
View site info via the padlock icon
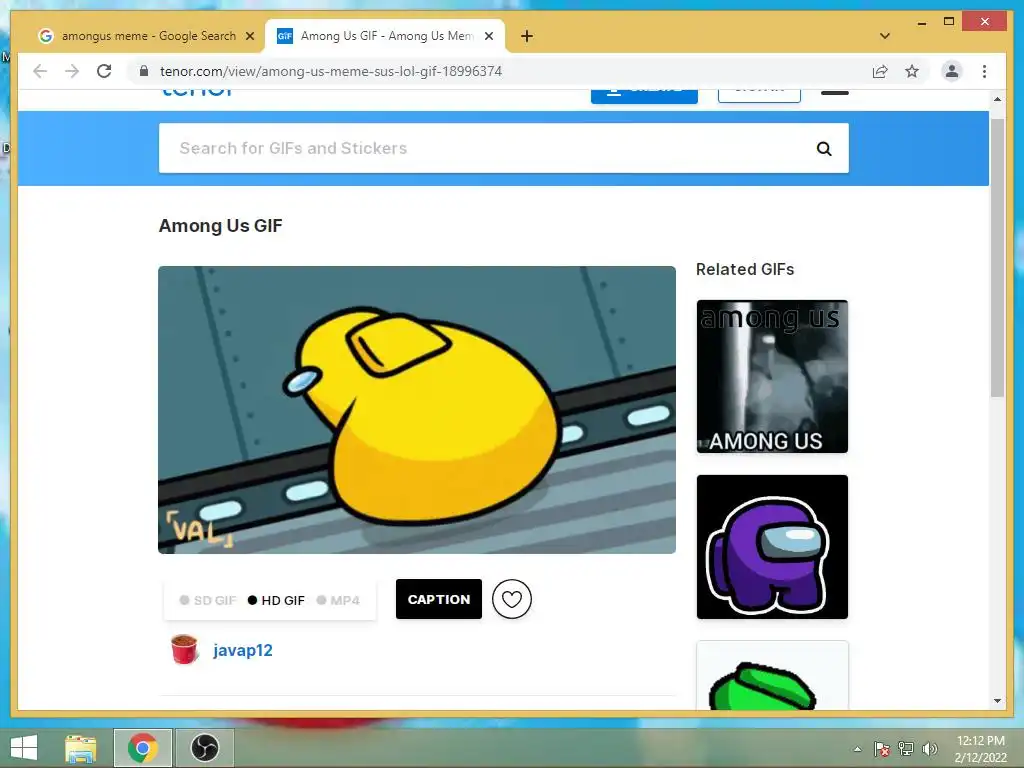click(144, 71)
